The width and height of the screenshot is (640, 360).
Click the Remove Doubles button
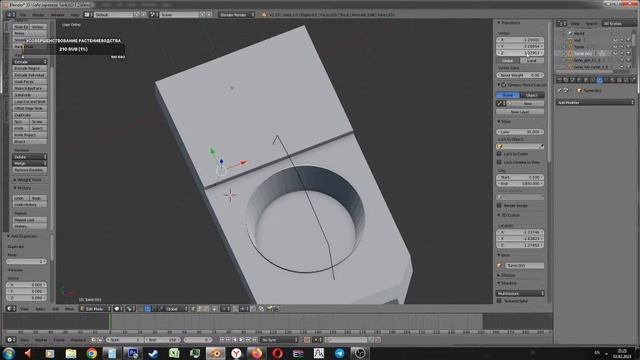(30, 170)
